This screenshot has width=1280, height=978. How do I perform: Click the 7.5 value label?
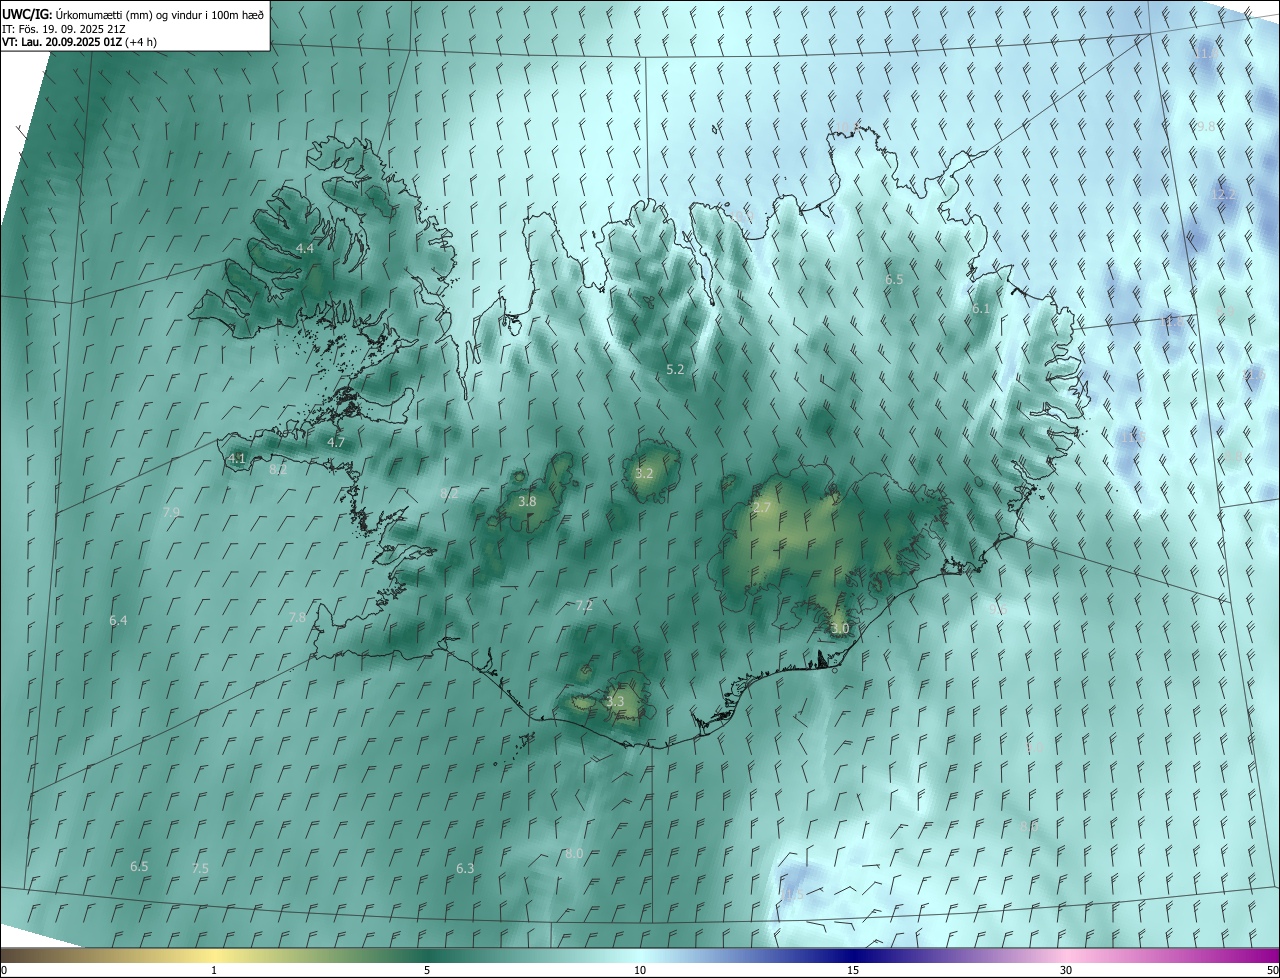(200, 868)
